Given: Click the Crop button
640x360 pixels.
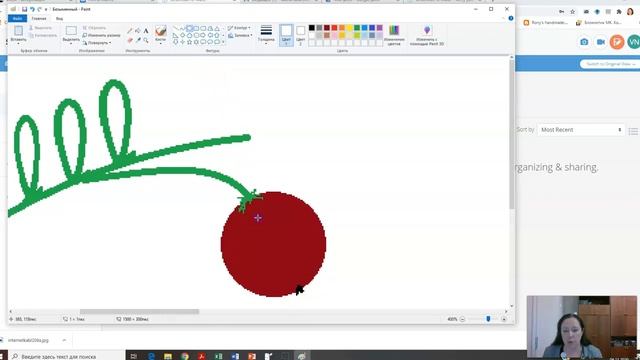Looking at the screenshot, I should coord(95,28).
